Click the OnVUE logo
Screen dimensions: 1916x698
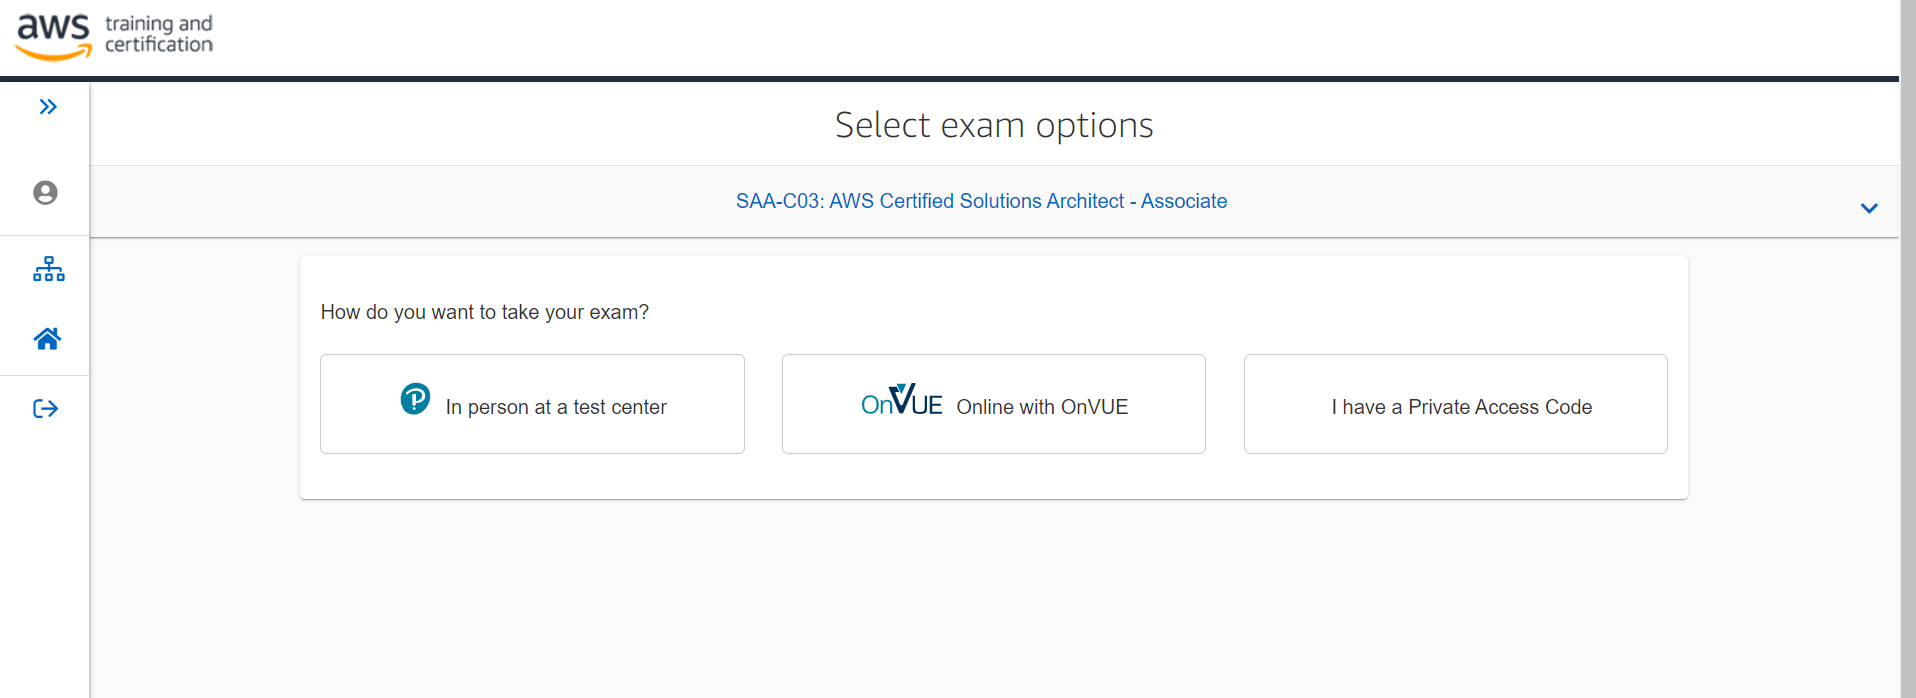(901, 400)
